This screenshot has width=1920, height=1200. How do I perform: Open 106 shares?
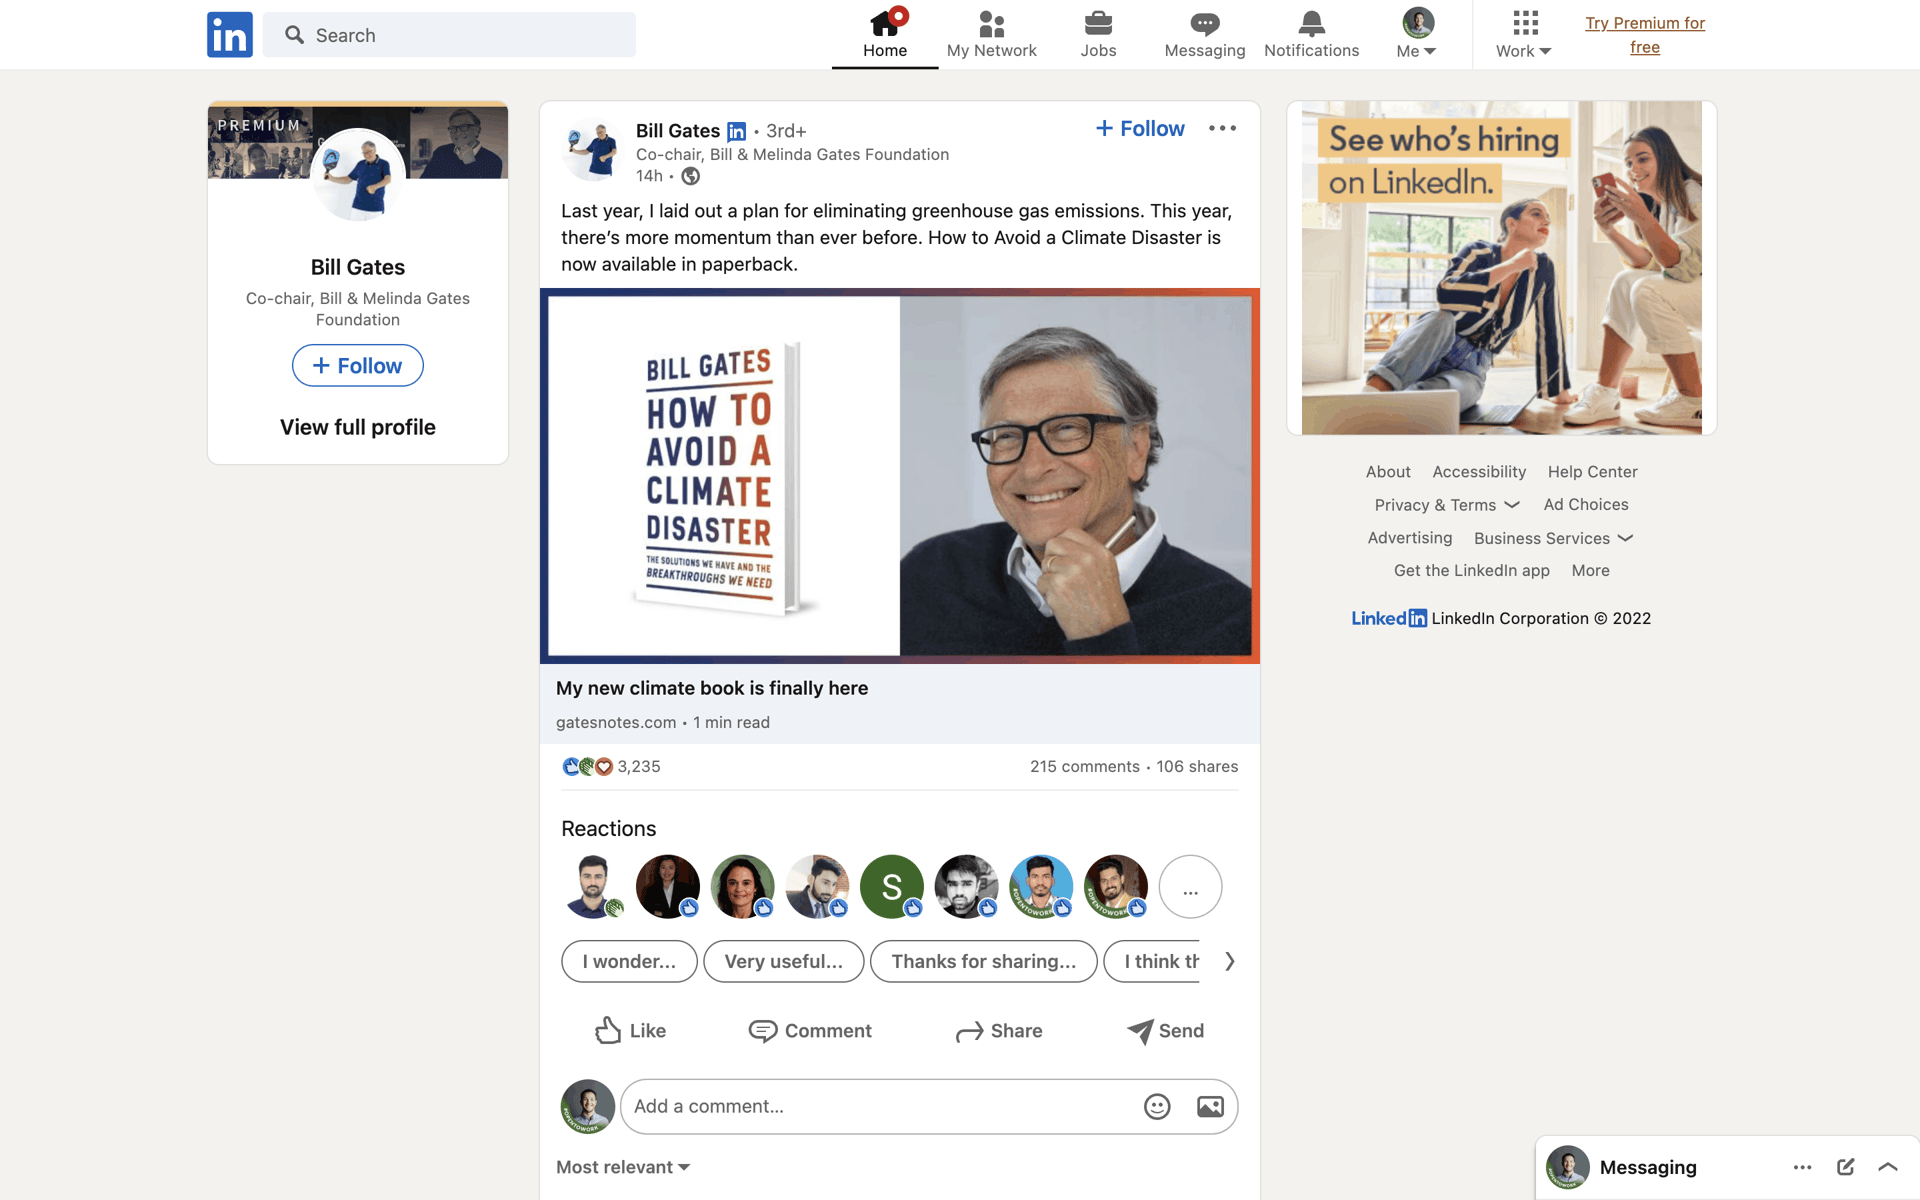tap(1197, 767)
